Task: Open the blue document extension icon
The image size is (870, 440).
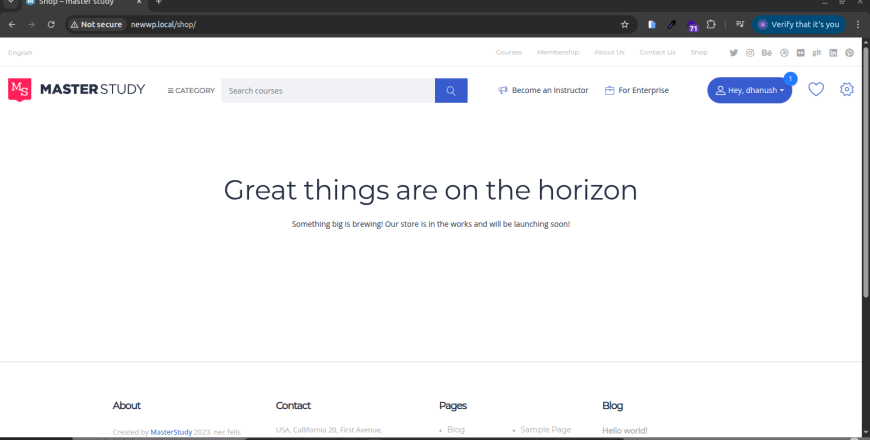Action: tap(652, 24)
